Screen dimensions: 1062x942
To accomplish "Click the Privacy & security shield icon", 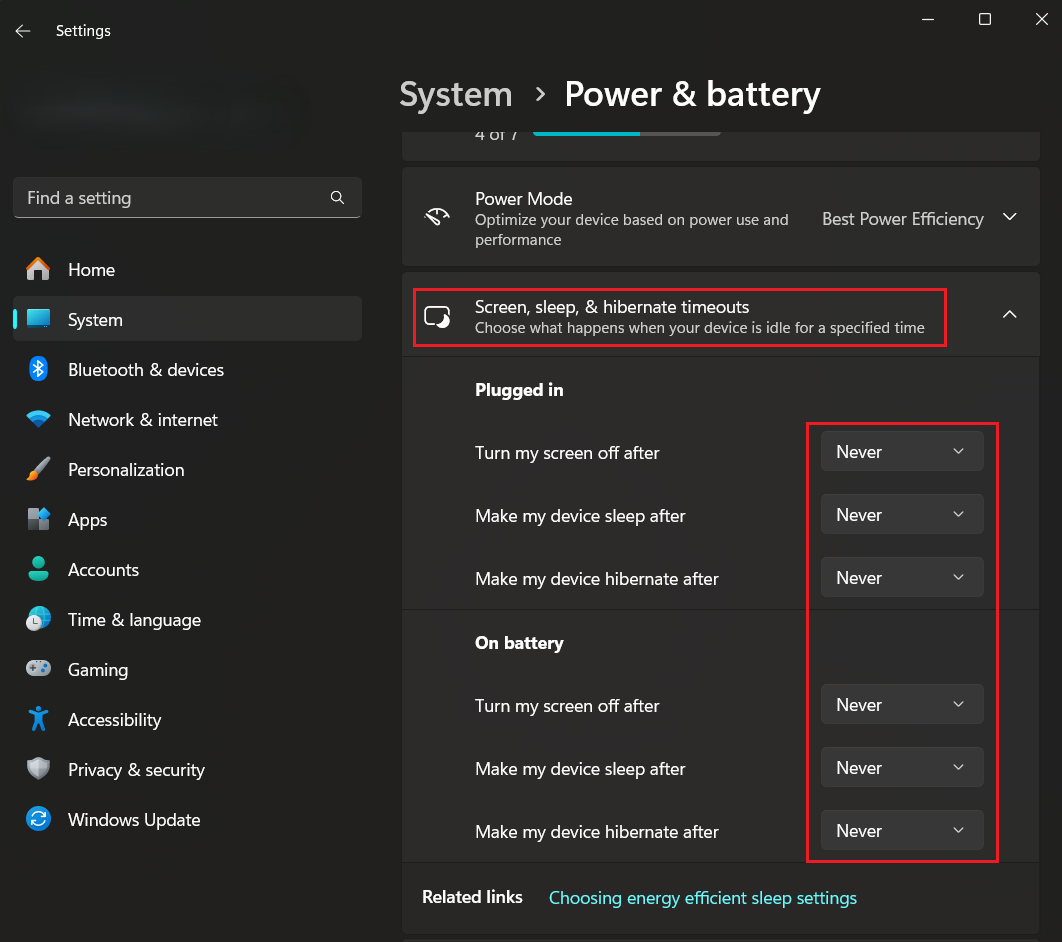I will click(39, 770).
